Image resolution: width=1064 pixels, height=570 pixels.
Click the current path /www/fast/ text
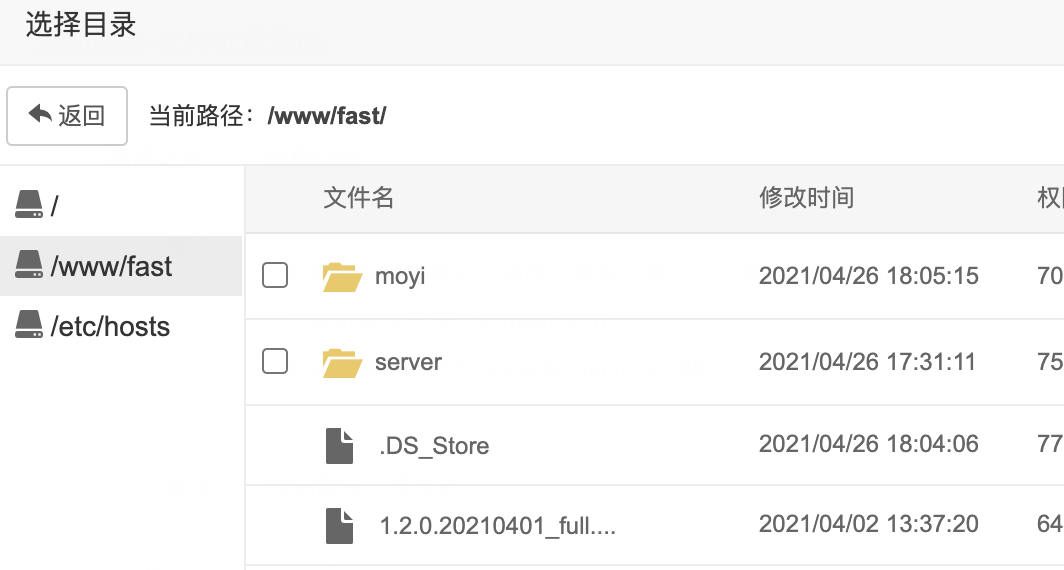tap(327, 116)
